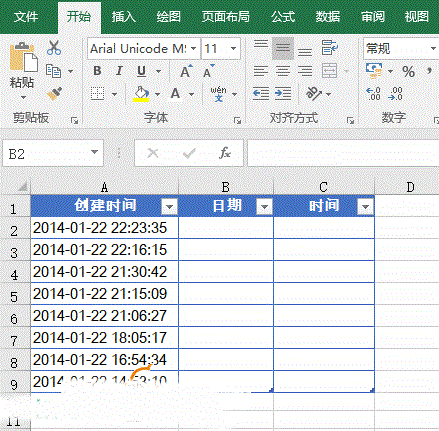This screenshot has width=439, height=431.
Task: Select column C header
Action: click(324, 187)
